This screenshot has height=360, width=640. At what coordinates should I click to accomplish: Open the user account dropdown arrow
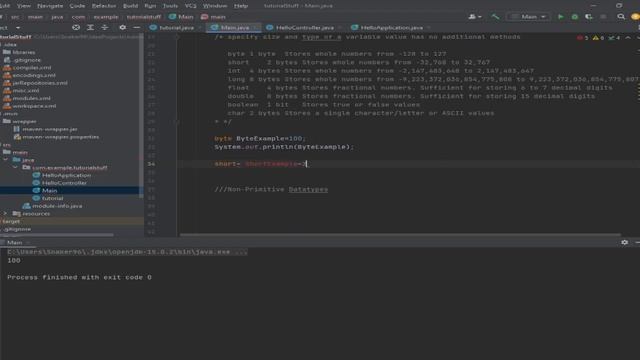tap(480, 17)
